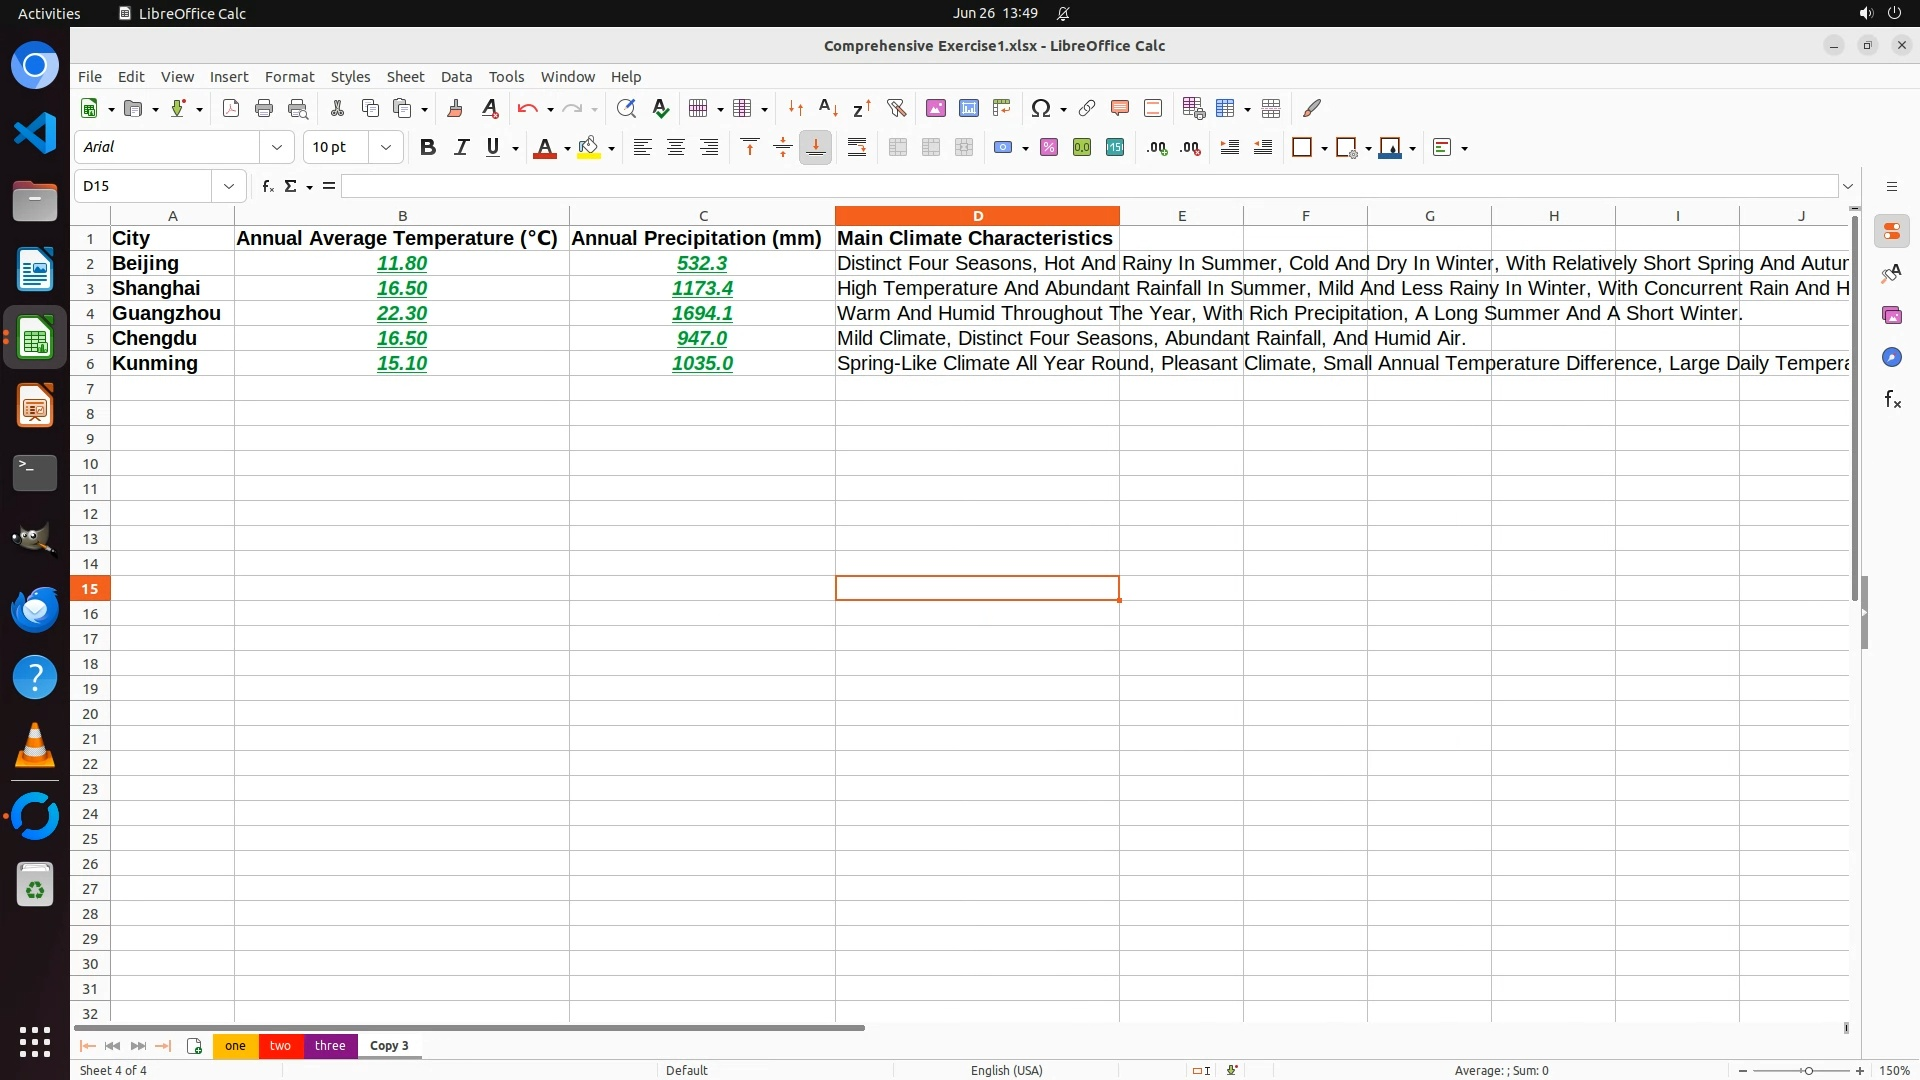1920x1080 pixels.
Task: Click the Print icon
Action: click(x=264, y=108)
